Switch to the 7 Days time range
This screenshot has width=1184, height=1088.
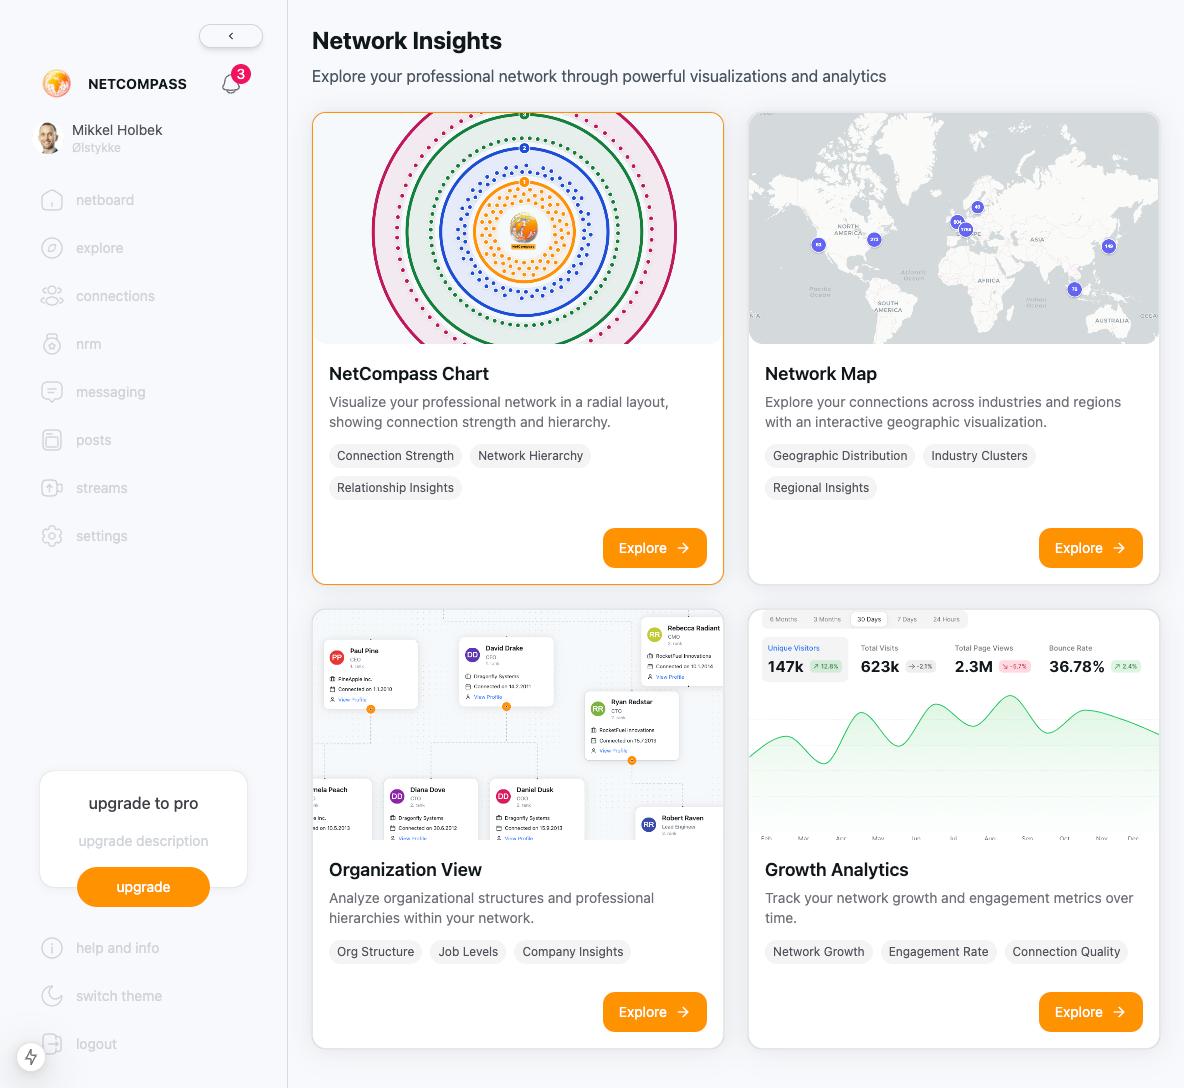coord(906,619)
